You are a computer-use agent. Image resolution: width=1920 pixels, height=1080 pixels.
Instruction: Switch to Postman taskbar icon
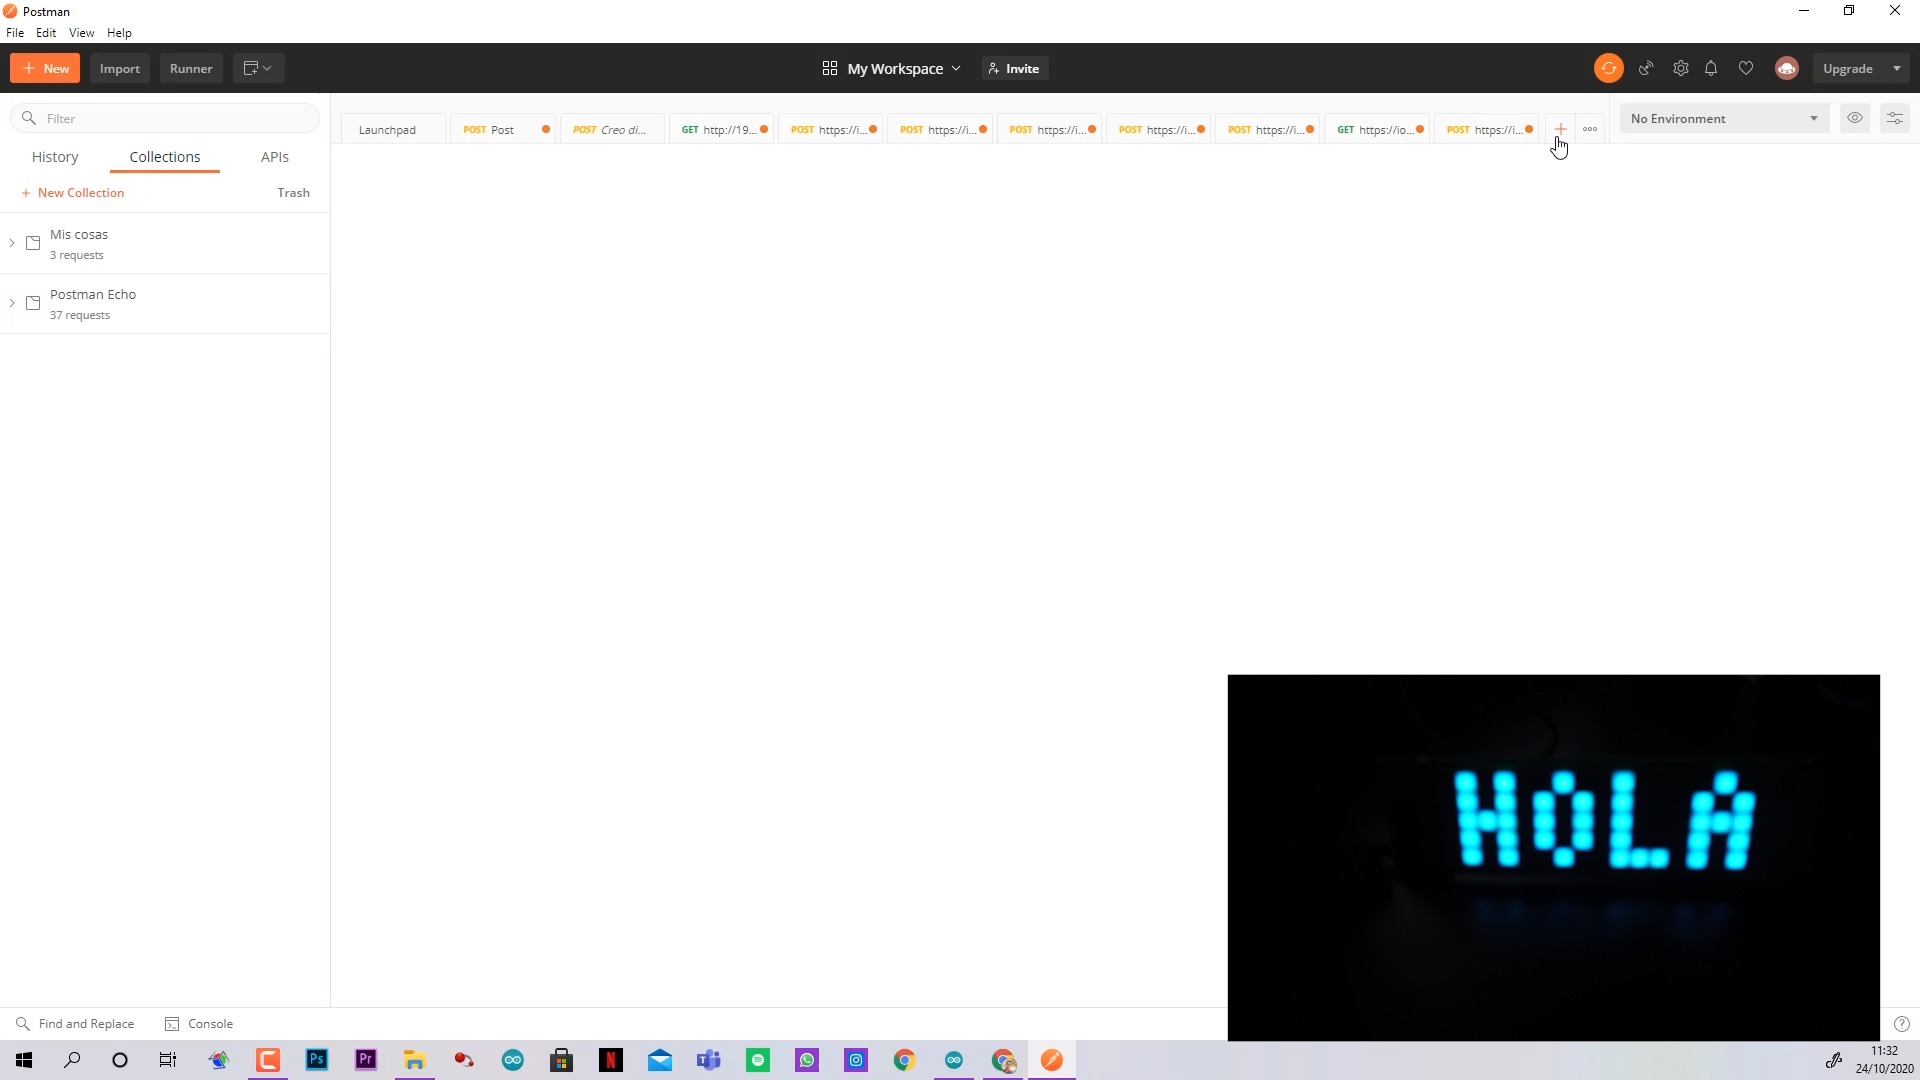(1052, 1060)
